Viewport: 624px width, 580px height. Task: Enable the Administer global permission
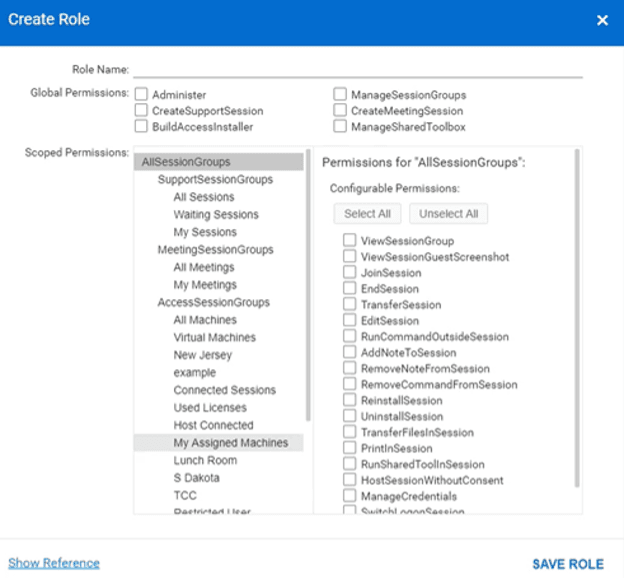tap(141, 95)
